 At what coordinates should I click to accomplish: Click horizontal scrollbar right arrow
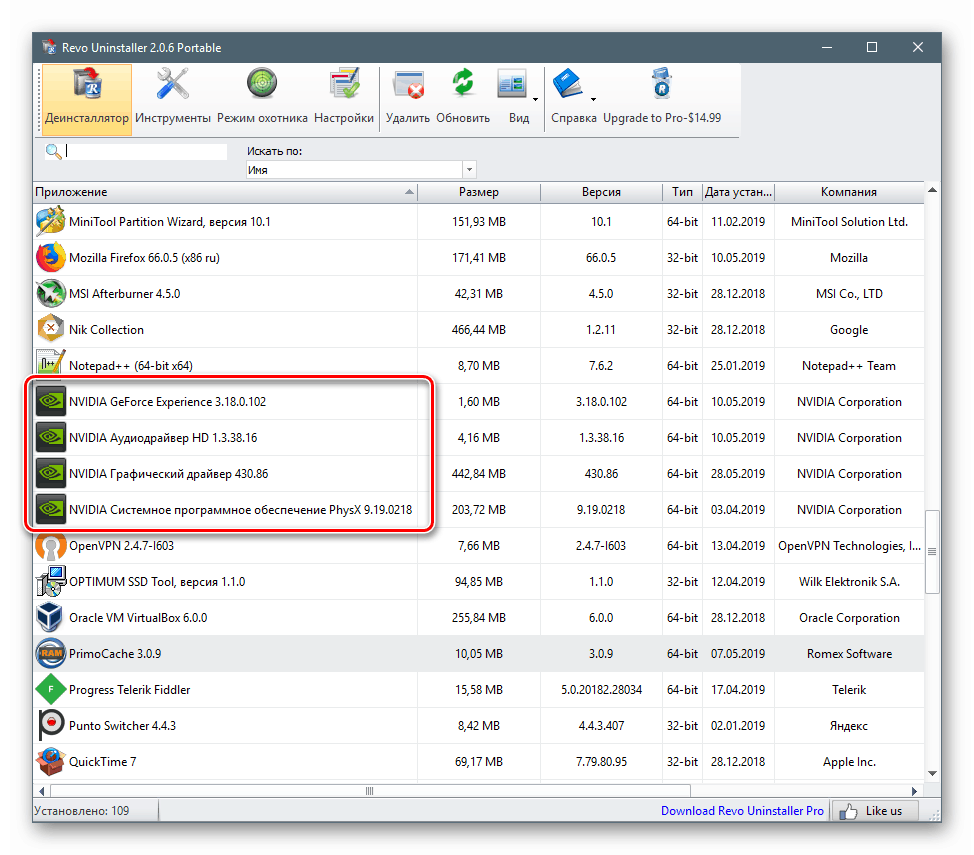(x=914, y=791)
